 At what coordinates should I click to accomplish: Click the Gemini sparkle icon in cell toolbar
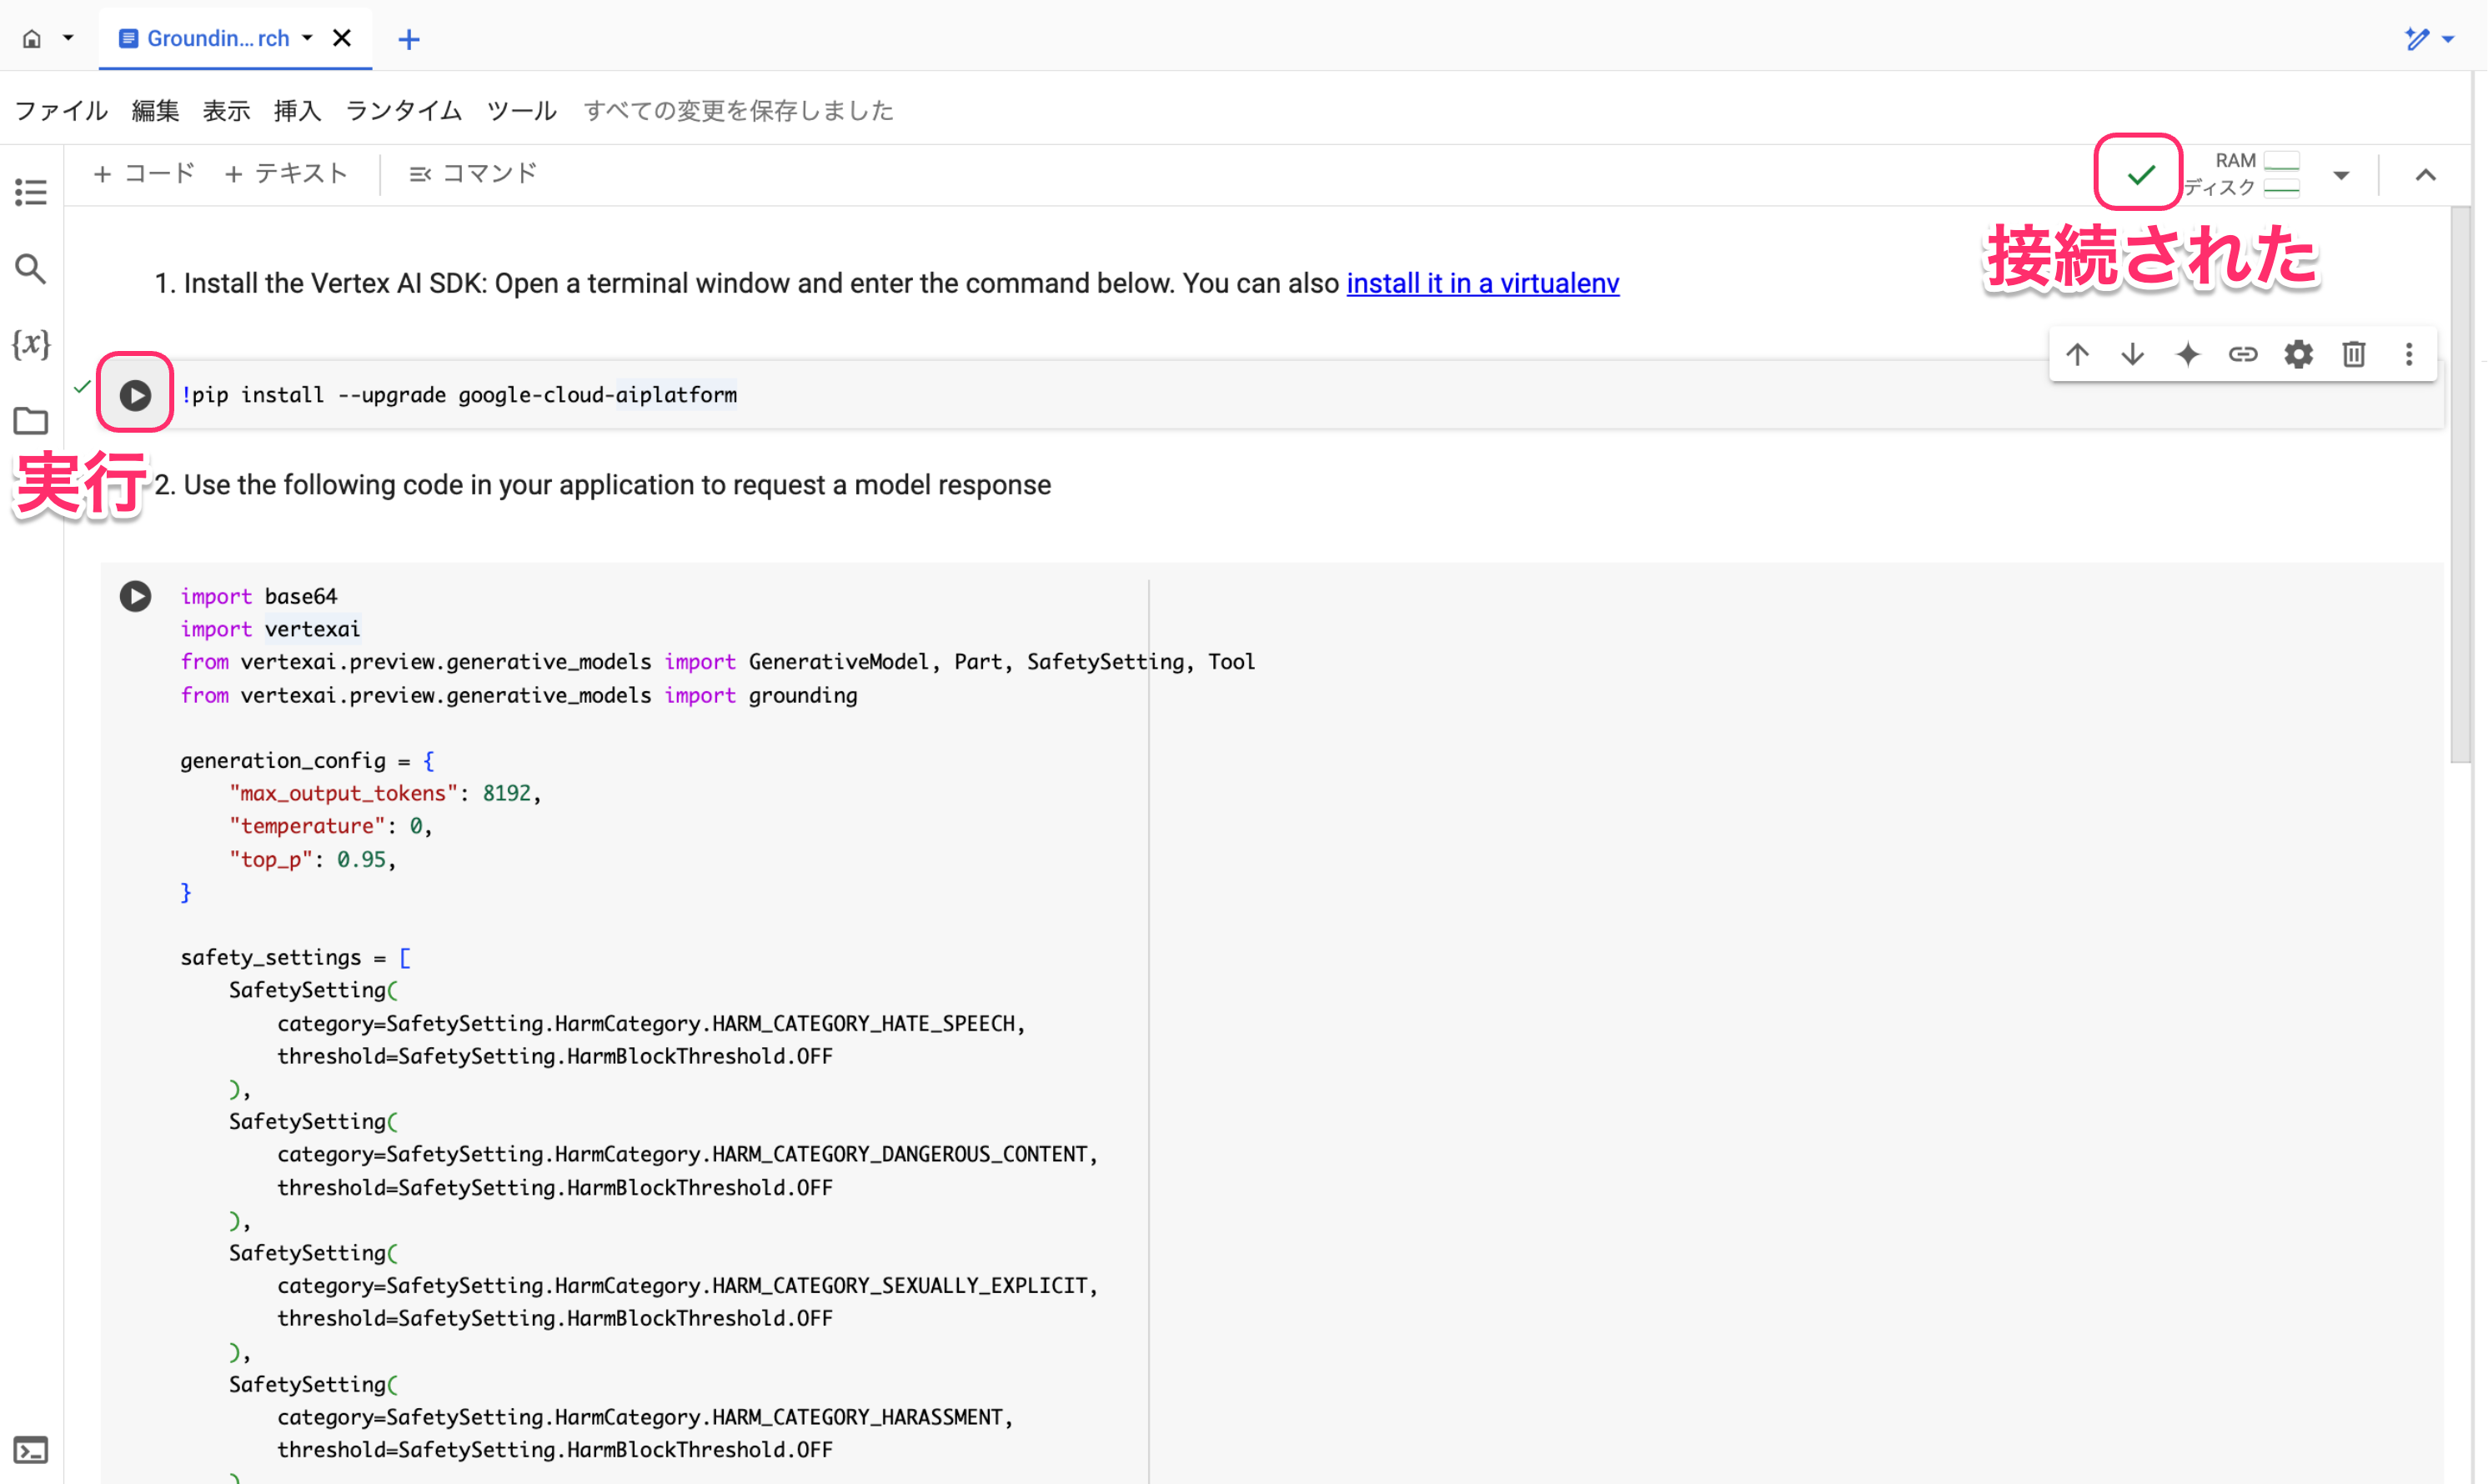(x=2188, y=354)
